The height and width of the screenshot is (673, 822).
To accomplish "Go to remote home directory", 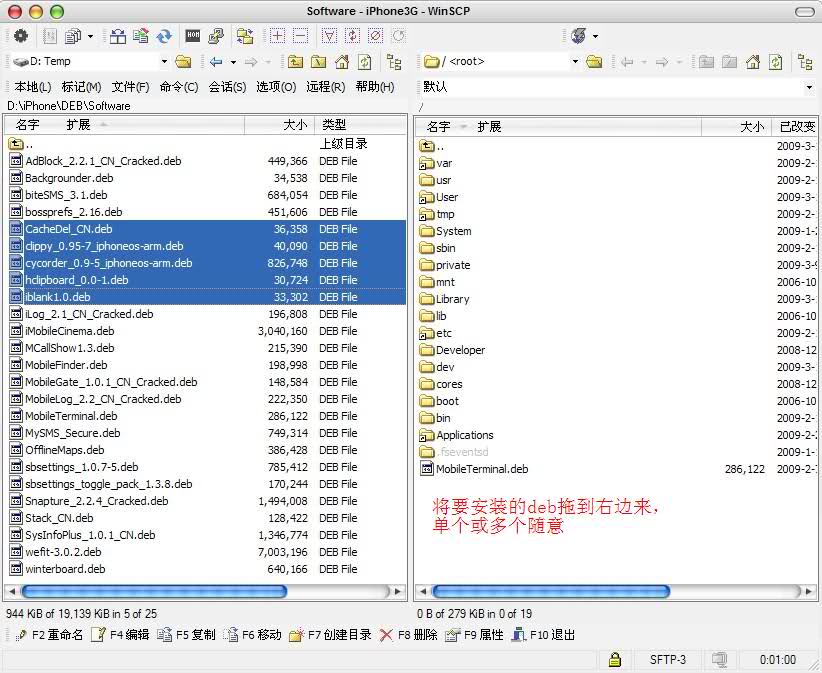I will click(x=753, y=62).
